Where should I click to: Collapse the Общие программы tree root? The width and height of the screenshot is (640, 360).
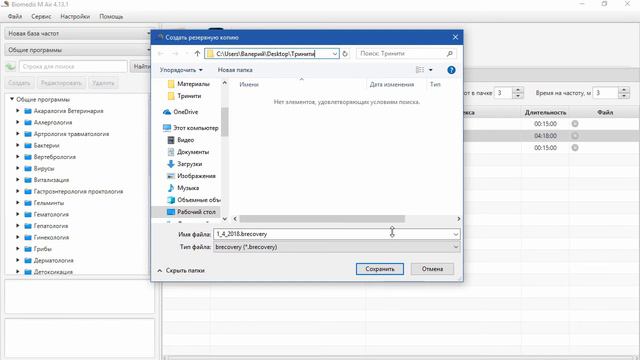click(x=12, y=99)
